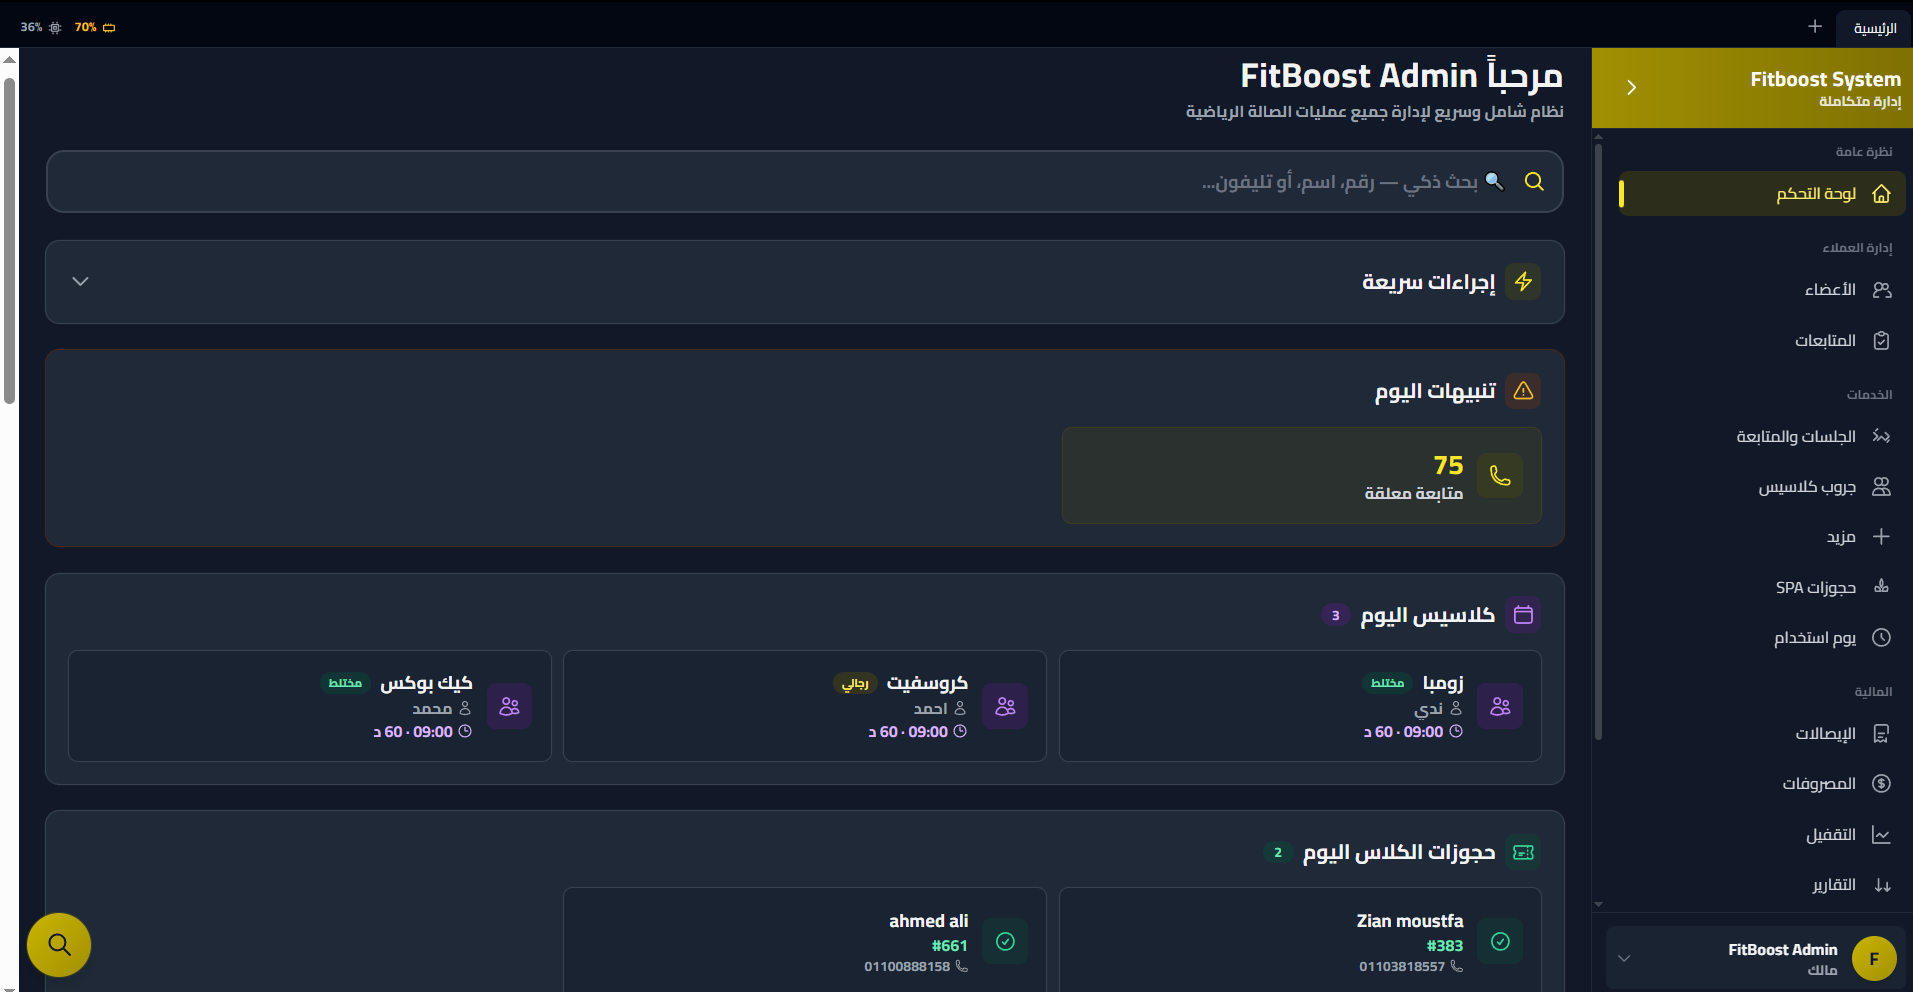Click the رجالي badge on كروسفيت
This screenshot has width=1913, height=992.
pyautogui.click(x=855, y=683)
